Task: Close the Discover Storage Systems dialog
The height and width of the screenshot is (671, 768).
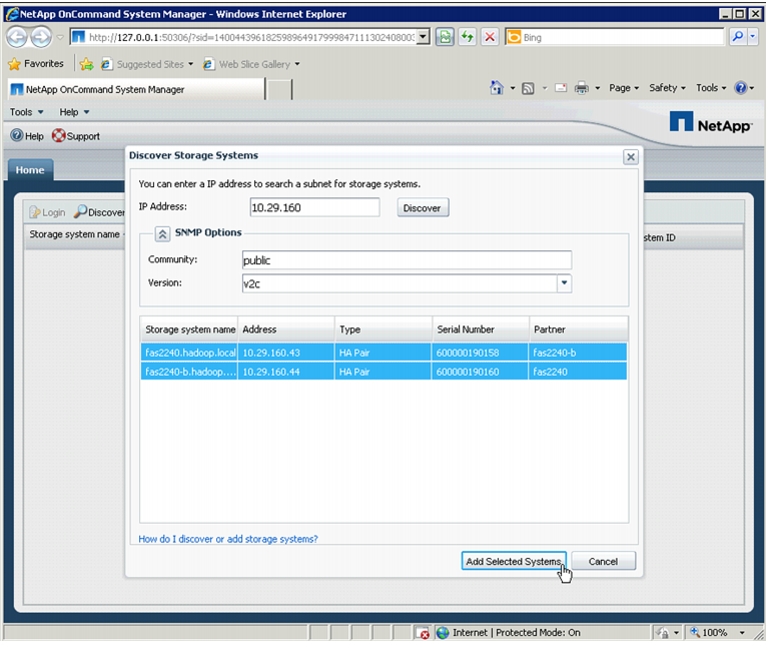Action: (x=630, y=157)
